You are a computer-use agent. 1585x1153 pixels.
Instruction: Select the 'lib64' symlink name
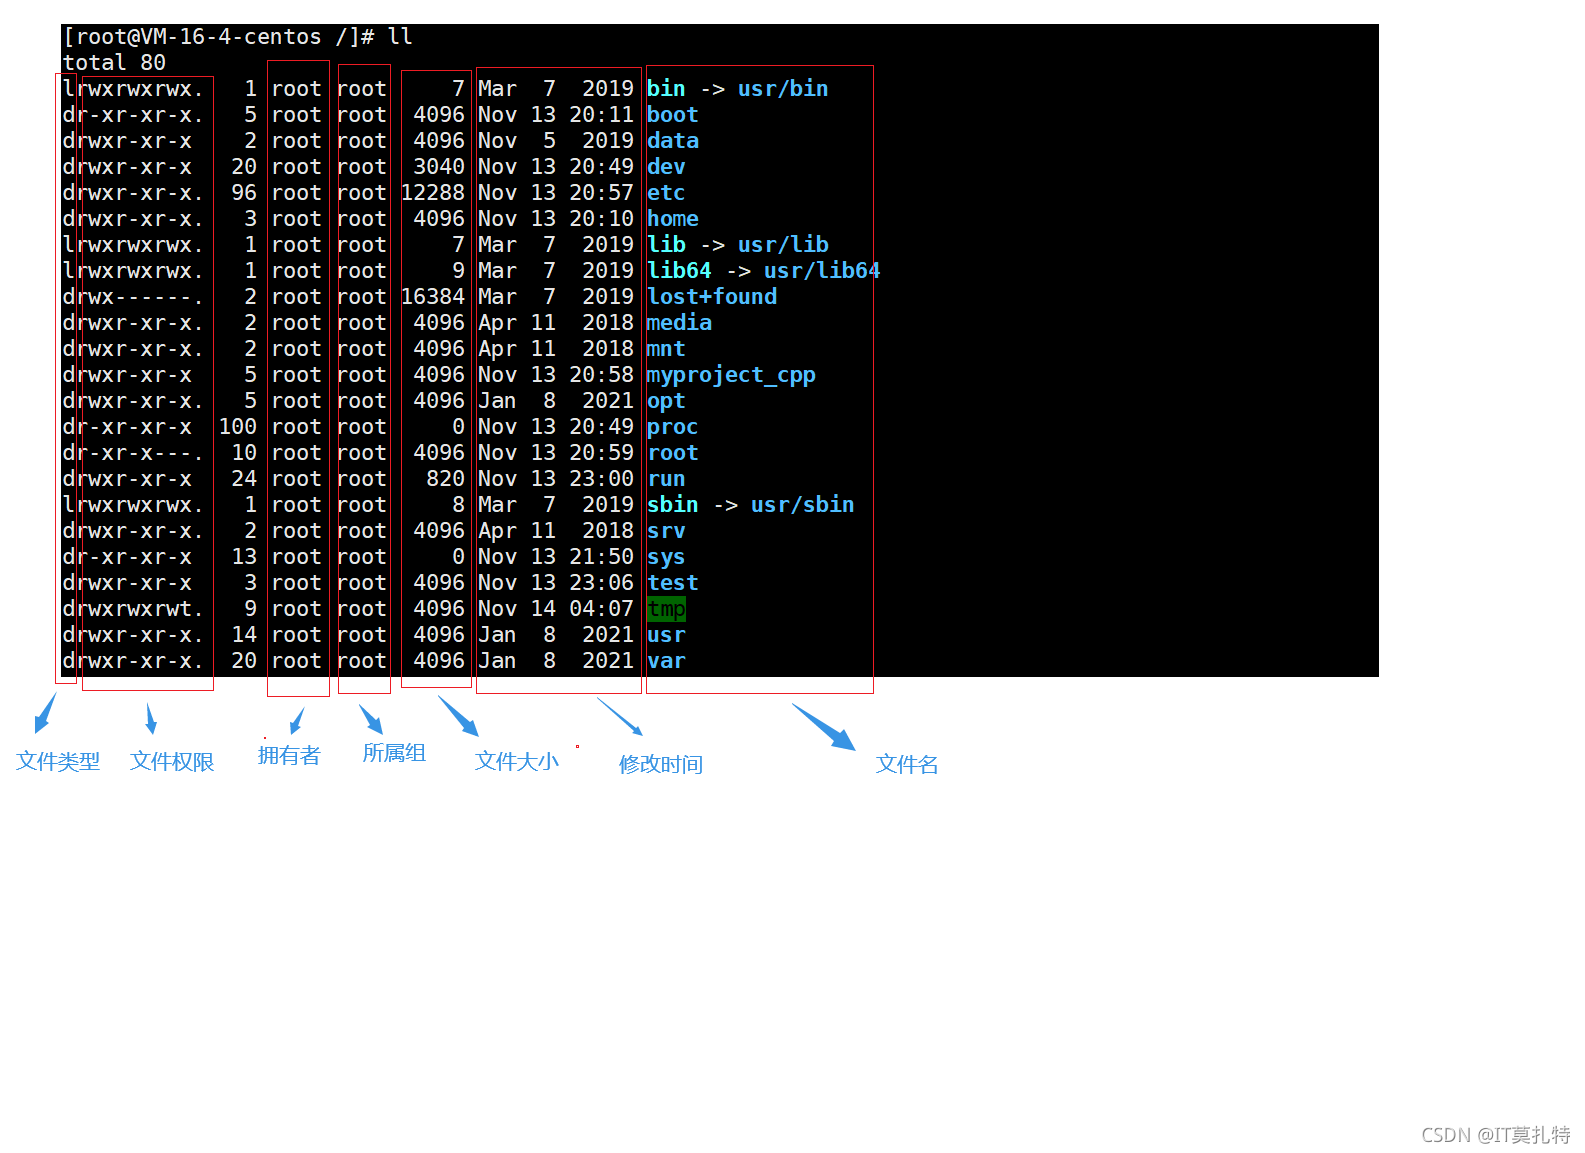point(679,271)
